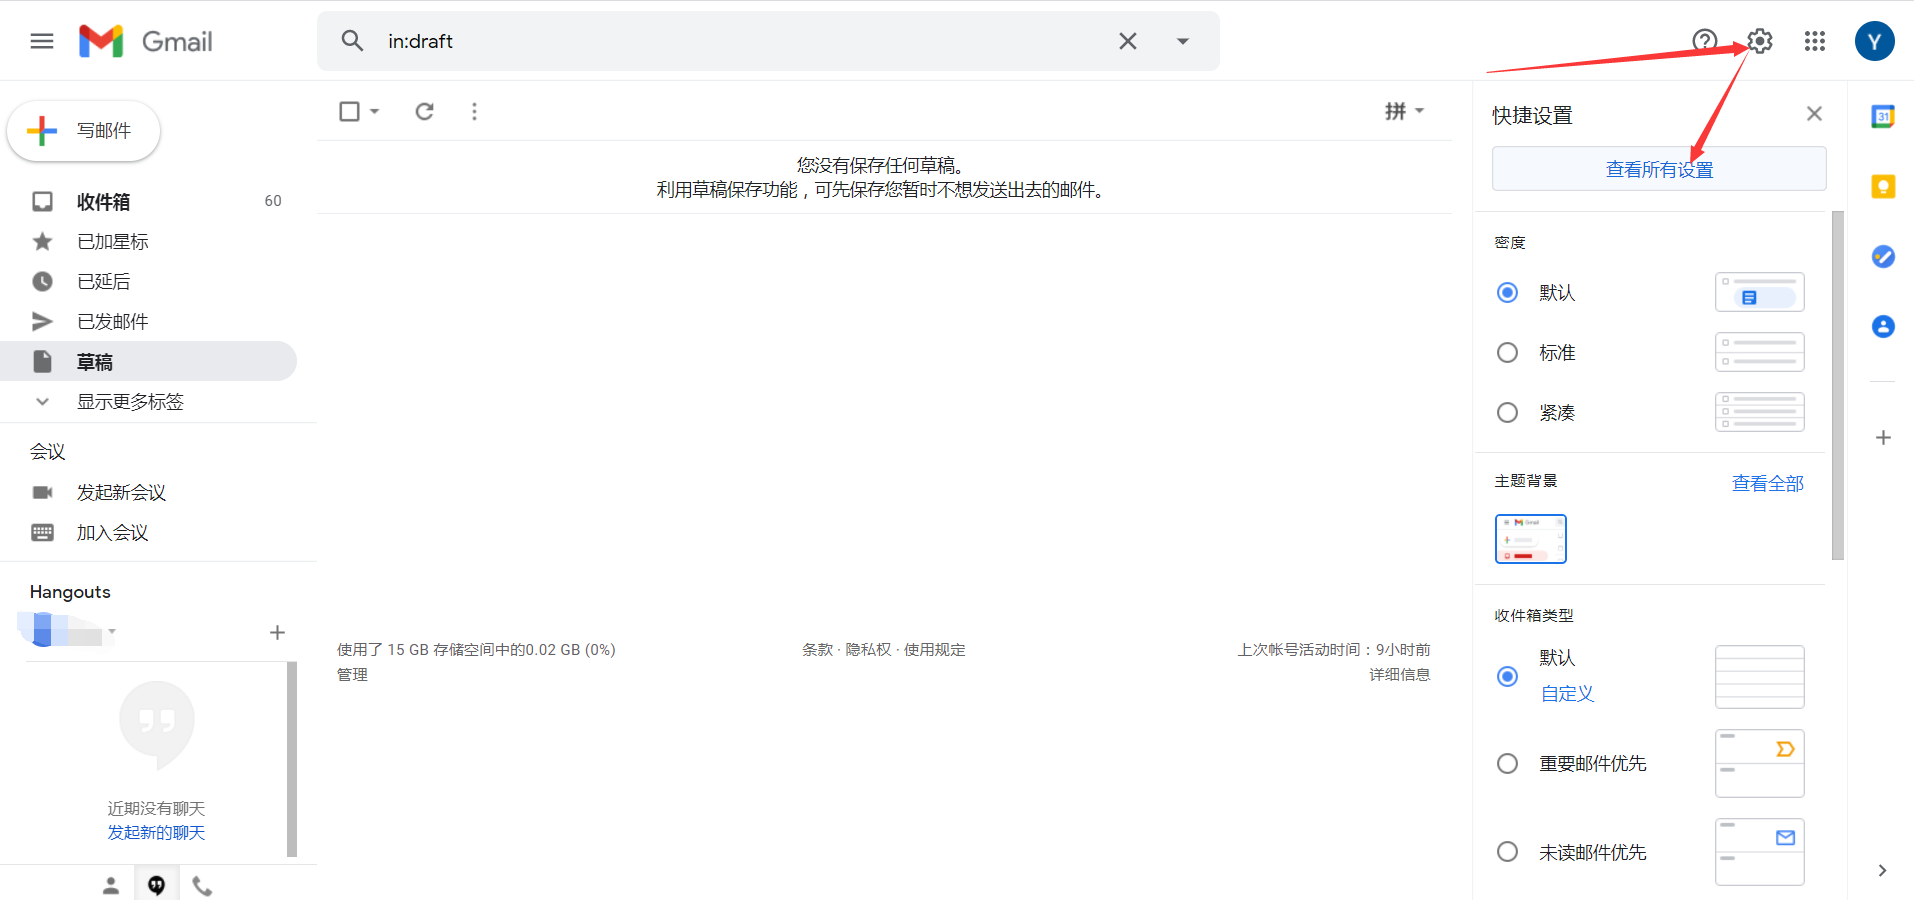Viewport: 1914px width, 900px height.
Task: Click the Gmail logo
Action: (146, 41)
